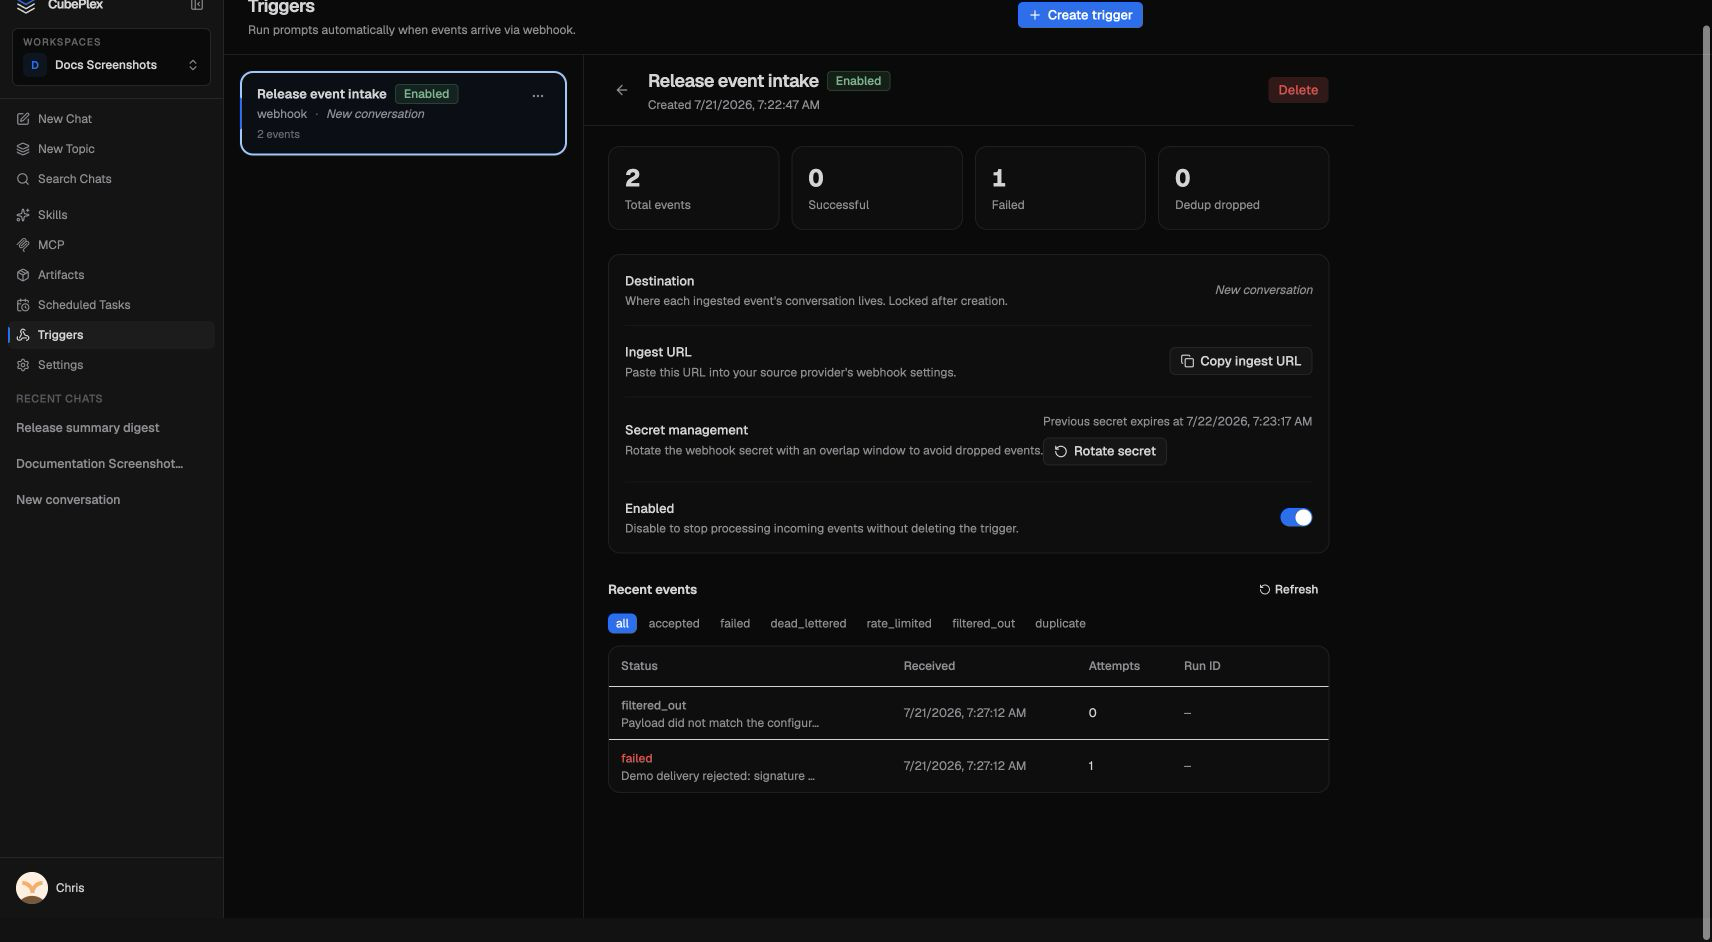This screenshot has height=942, width=1712.
Task: Click the Scheduled Tasks calendar icon
Action: (x=23, y=305)
